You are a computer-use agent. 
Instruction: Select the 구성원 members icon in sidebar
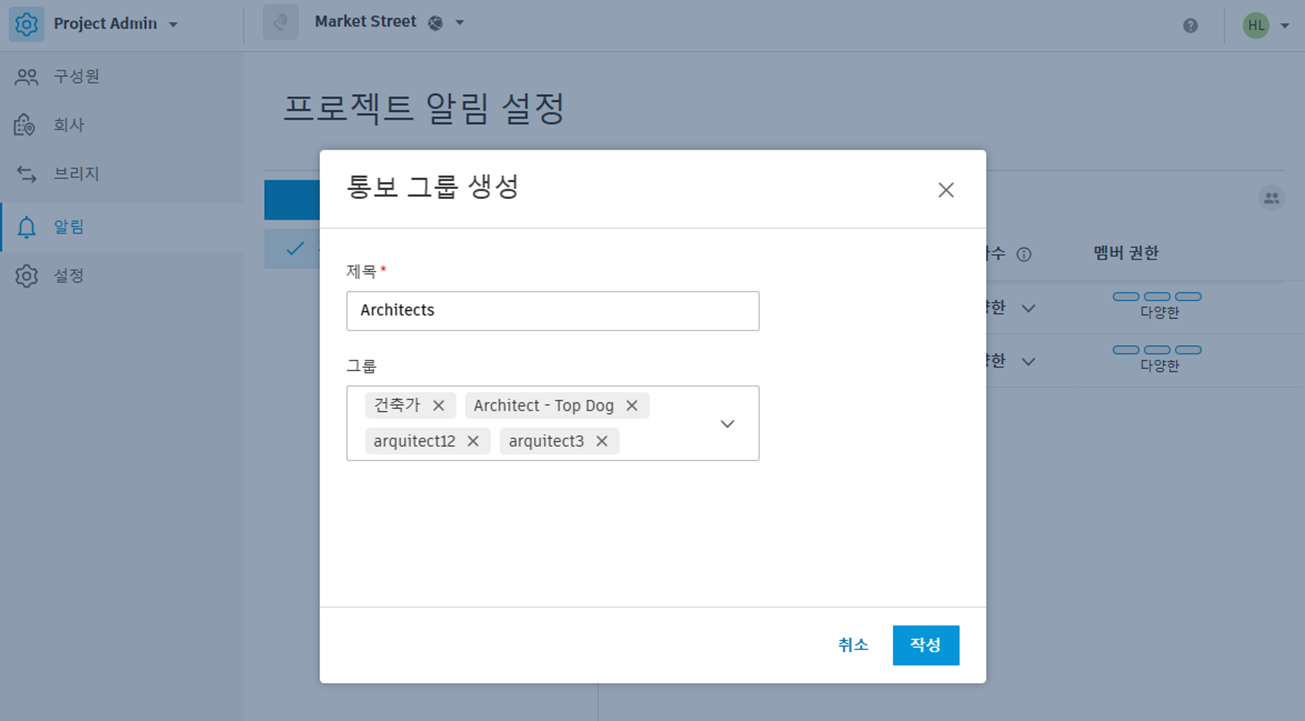[x=28, y=76]
